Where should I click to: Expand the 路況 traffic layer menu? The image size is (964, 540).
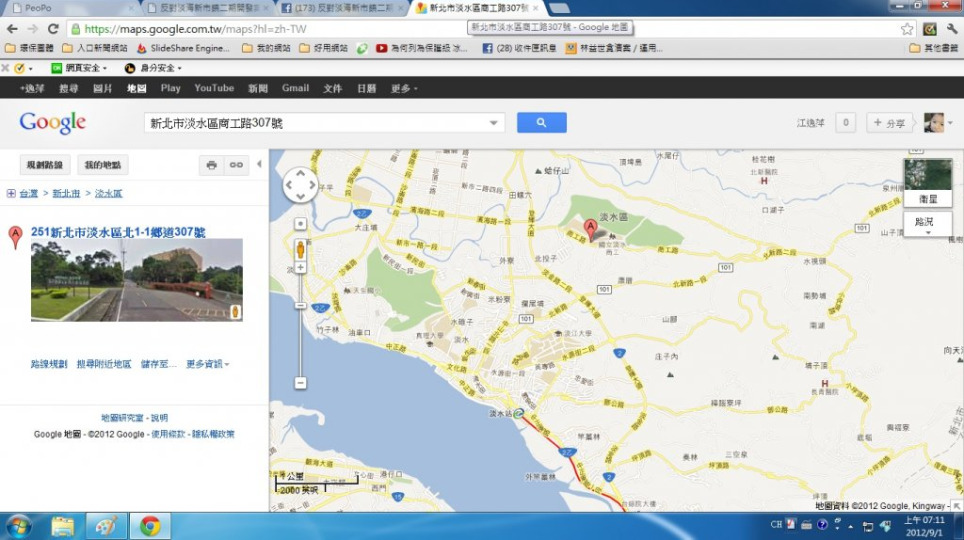tap(927, 225)
